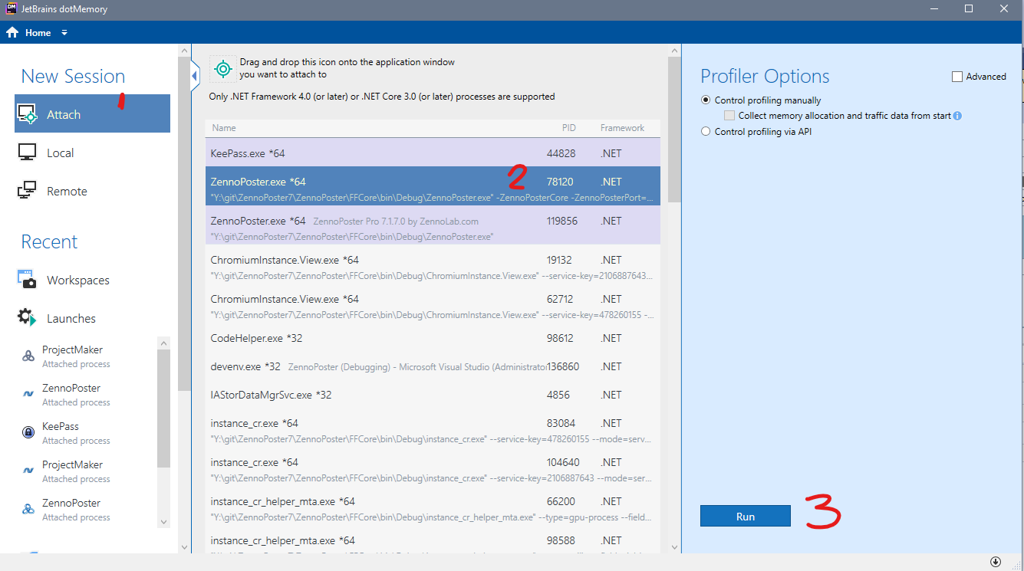This screenshot has height=571, width=1024.
Task: Click the download icon in the status bar
Action: coord(995,562)
